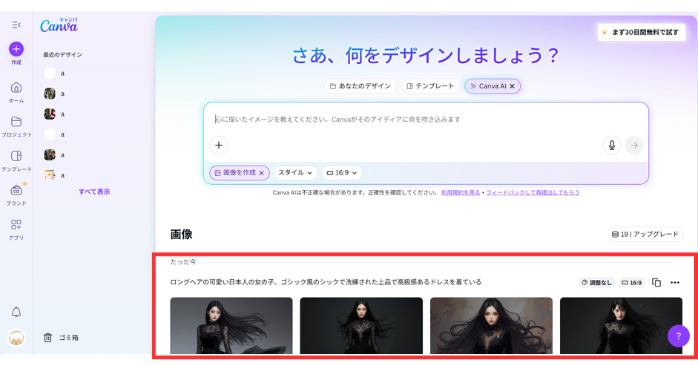Open the first generated image thumbnail

point(231,326)
